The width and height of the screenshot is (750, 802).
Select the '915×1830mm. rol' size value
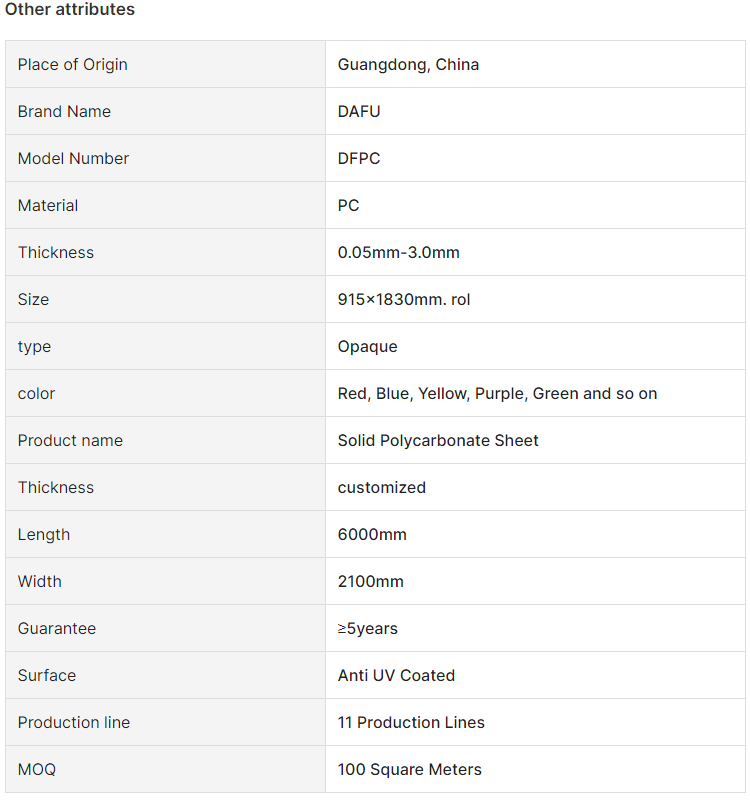point(404,300)
